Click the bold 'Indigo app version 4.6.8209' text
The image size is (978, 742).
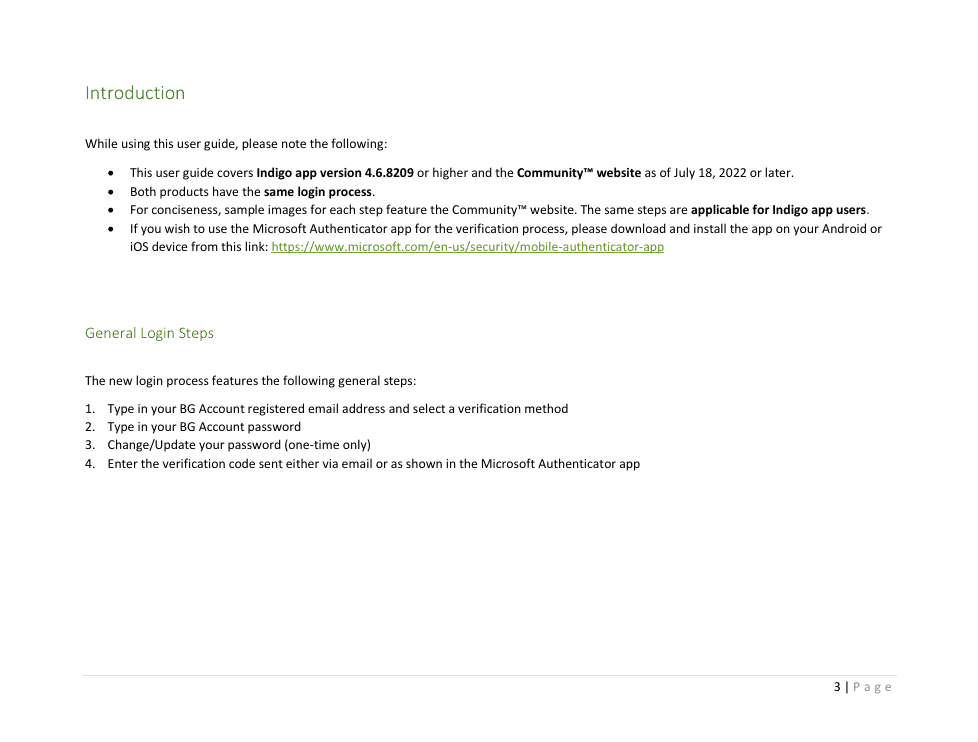click(334, 173)
